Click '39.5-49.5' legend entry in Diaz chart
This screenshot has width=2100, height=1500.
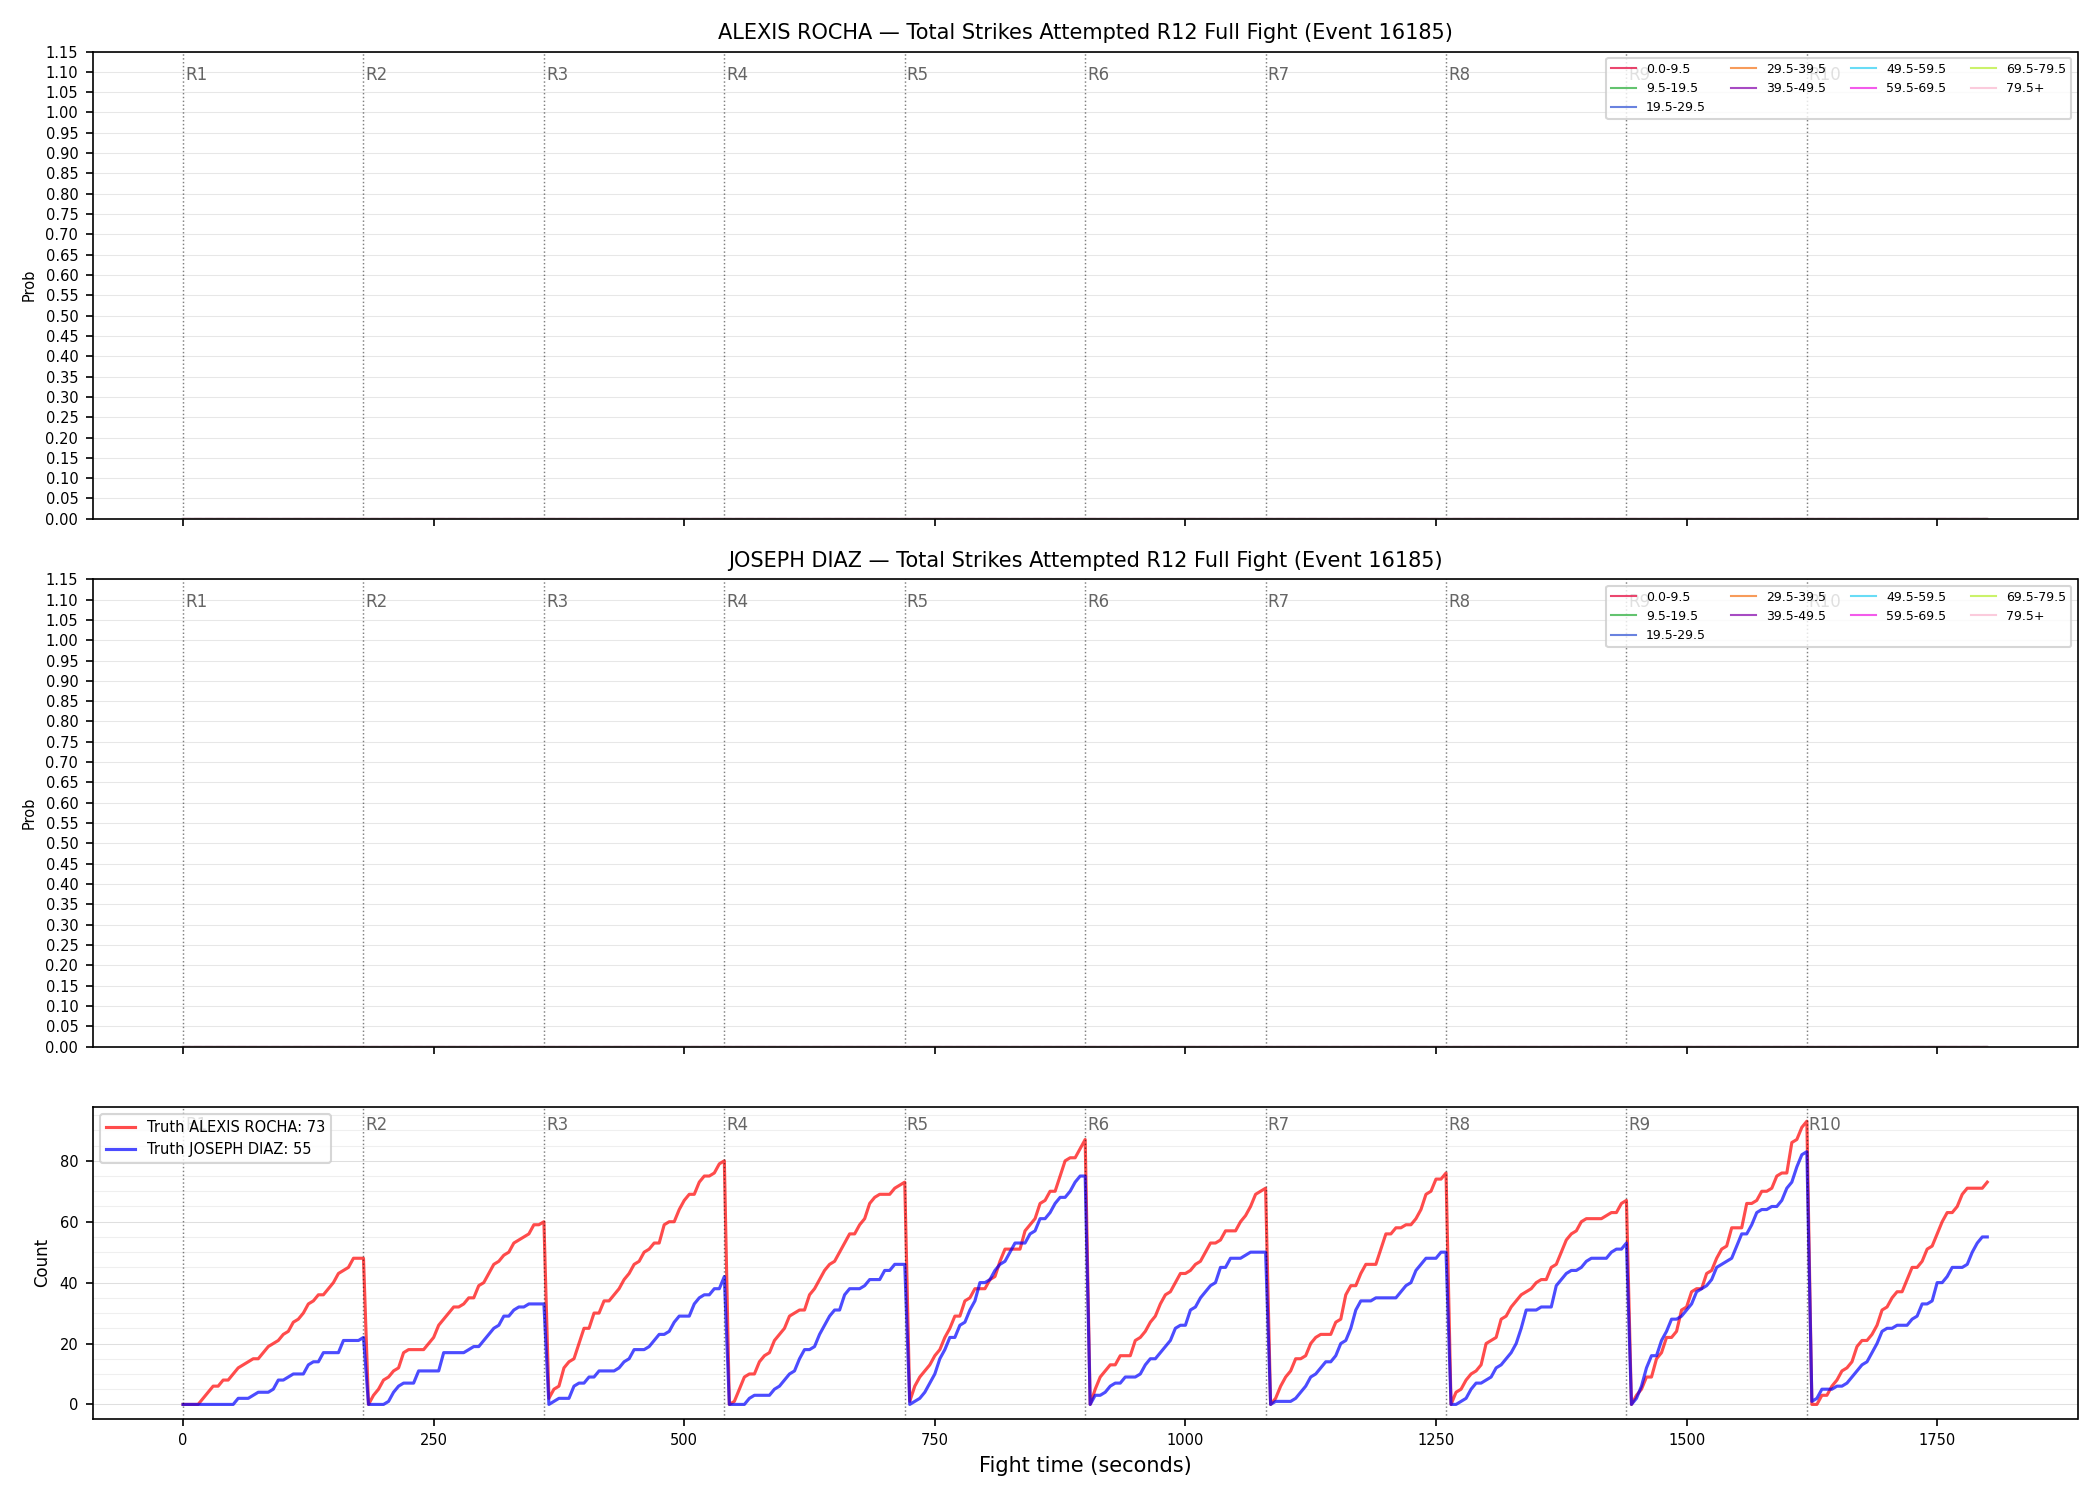tap(1796, 616)
